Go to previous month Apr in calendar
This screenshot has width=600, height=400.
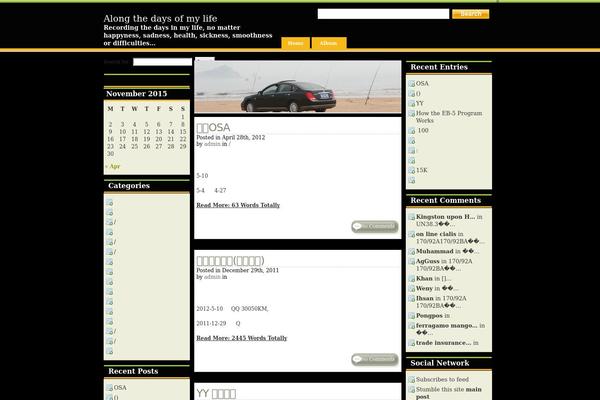(112, 166)
